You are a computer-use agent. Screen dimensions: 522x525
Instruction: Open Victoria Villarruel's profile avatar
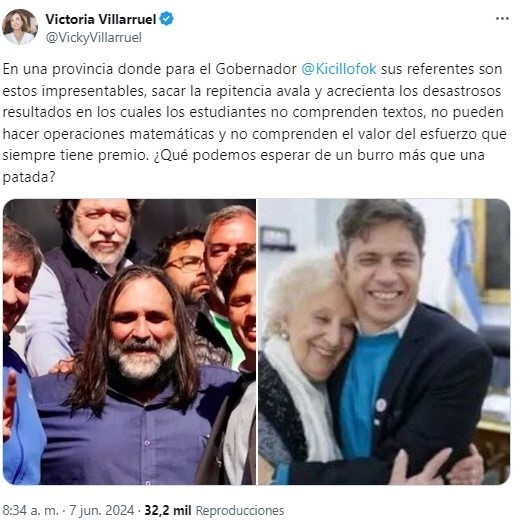click(20, 27)
